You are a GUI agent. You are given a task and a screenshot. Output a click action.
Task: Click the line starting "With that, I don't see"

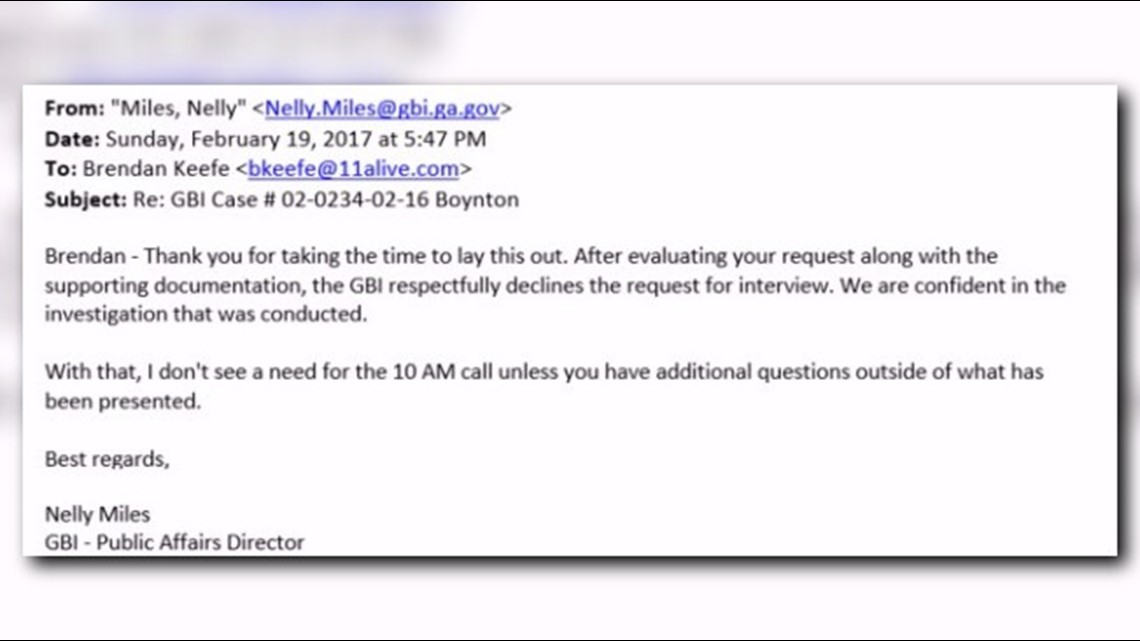click(x=544, y=372)
